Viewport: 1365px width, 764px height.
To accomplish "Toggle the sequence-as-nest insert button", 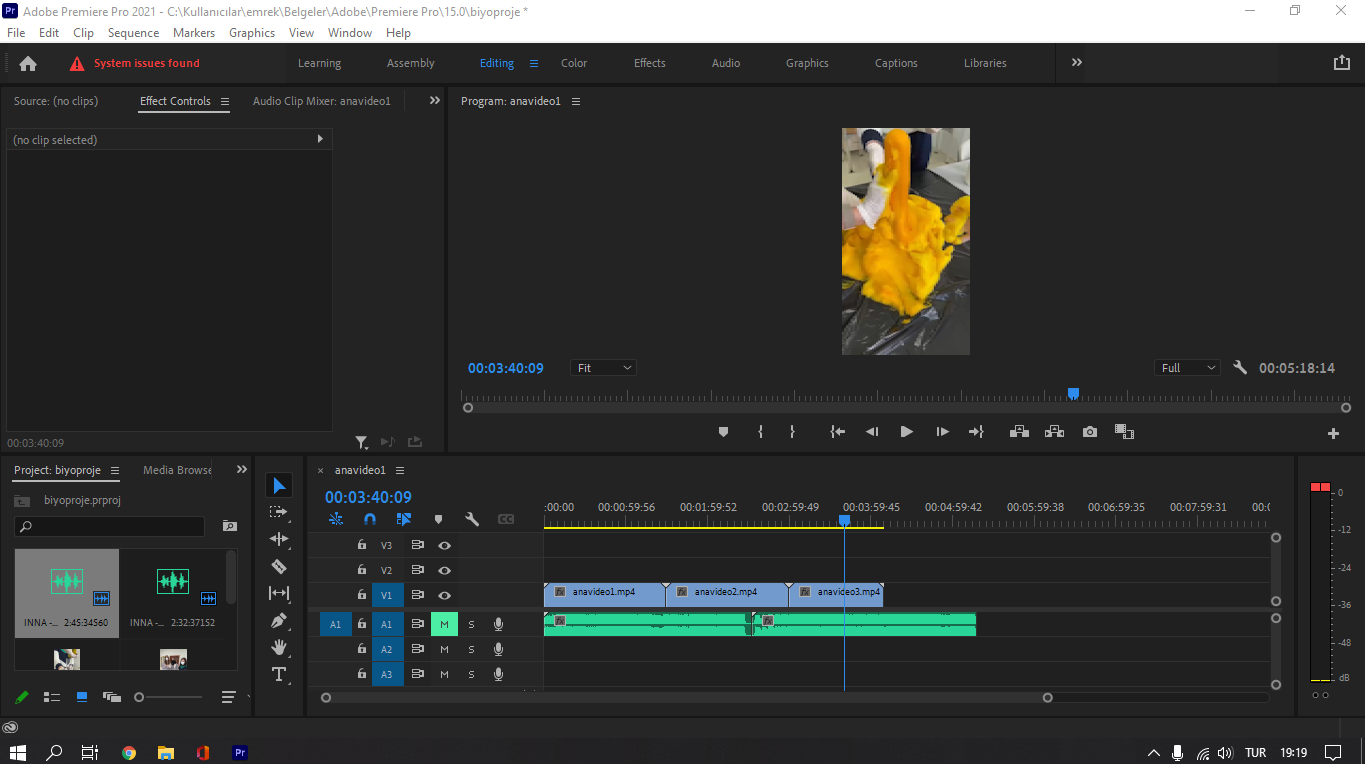I will point(336,519).
